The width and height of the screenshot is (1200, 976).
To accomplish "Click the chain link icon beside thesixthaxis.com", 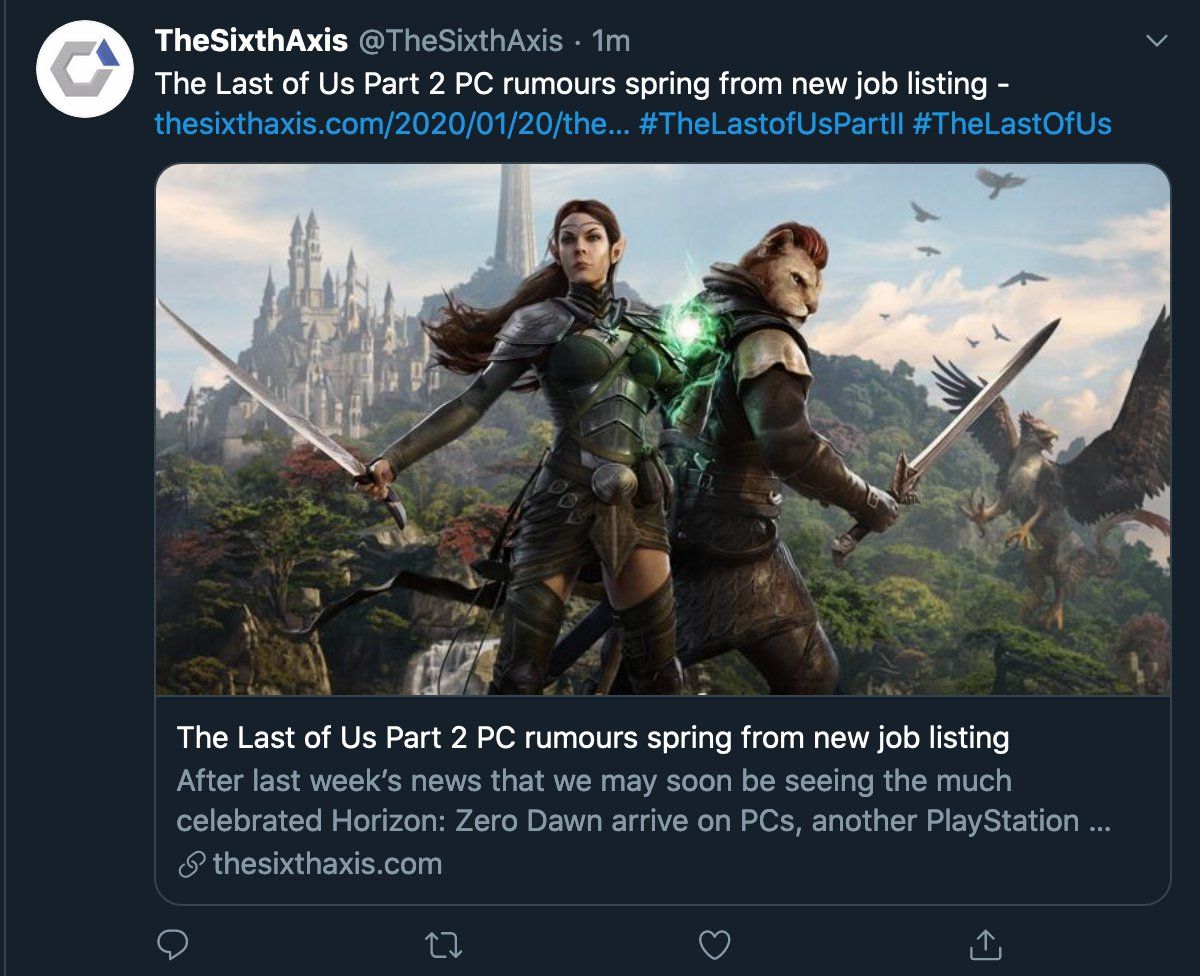I will (x=192, y=864).
